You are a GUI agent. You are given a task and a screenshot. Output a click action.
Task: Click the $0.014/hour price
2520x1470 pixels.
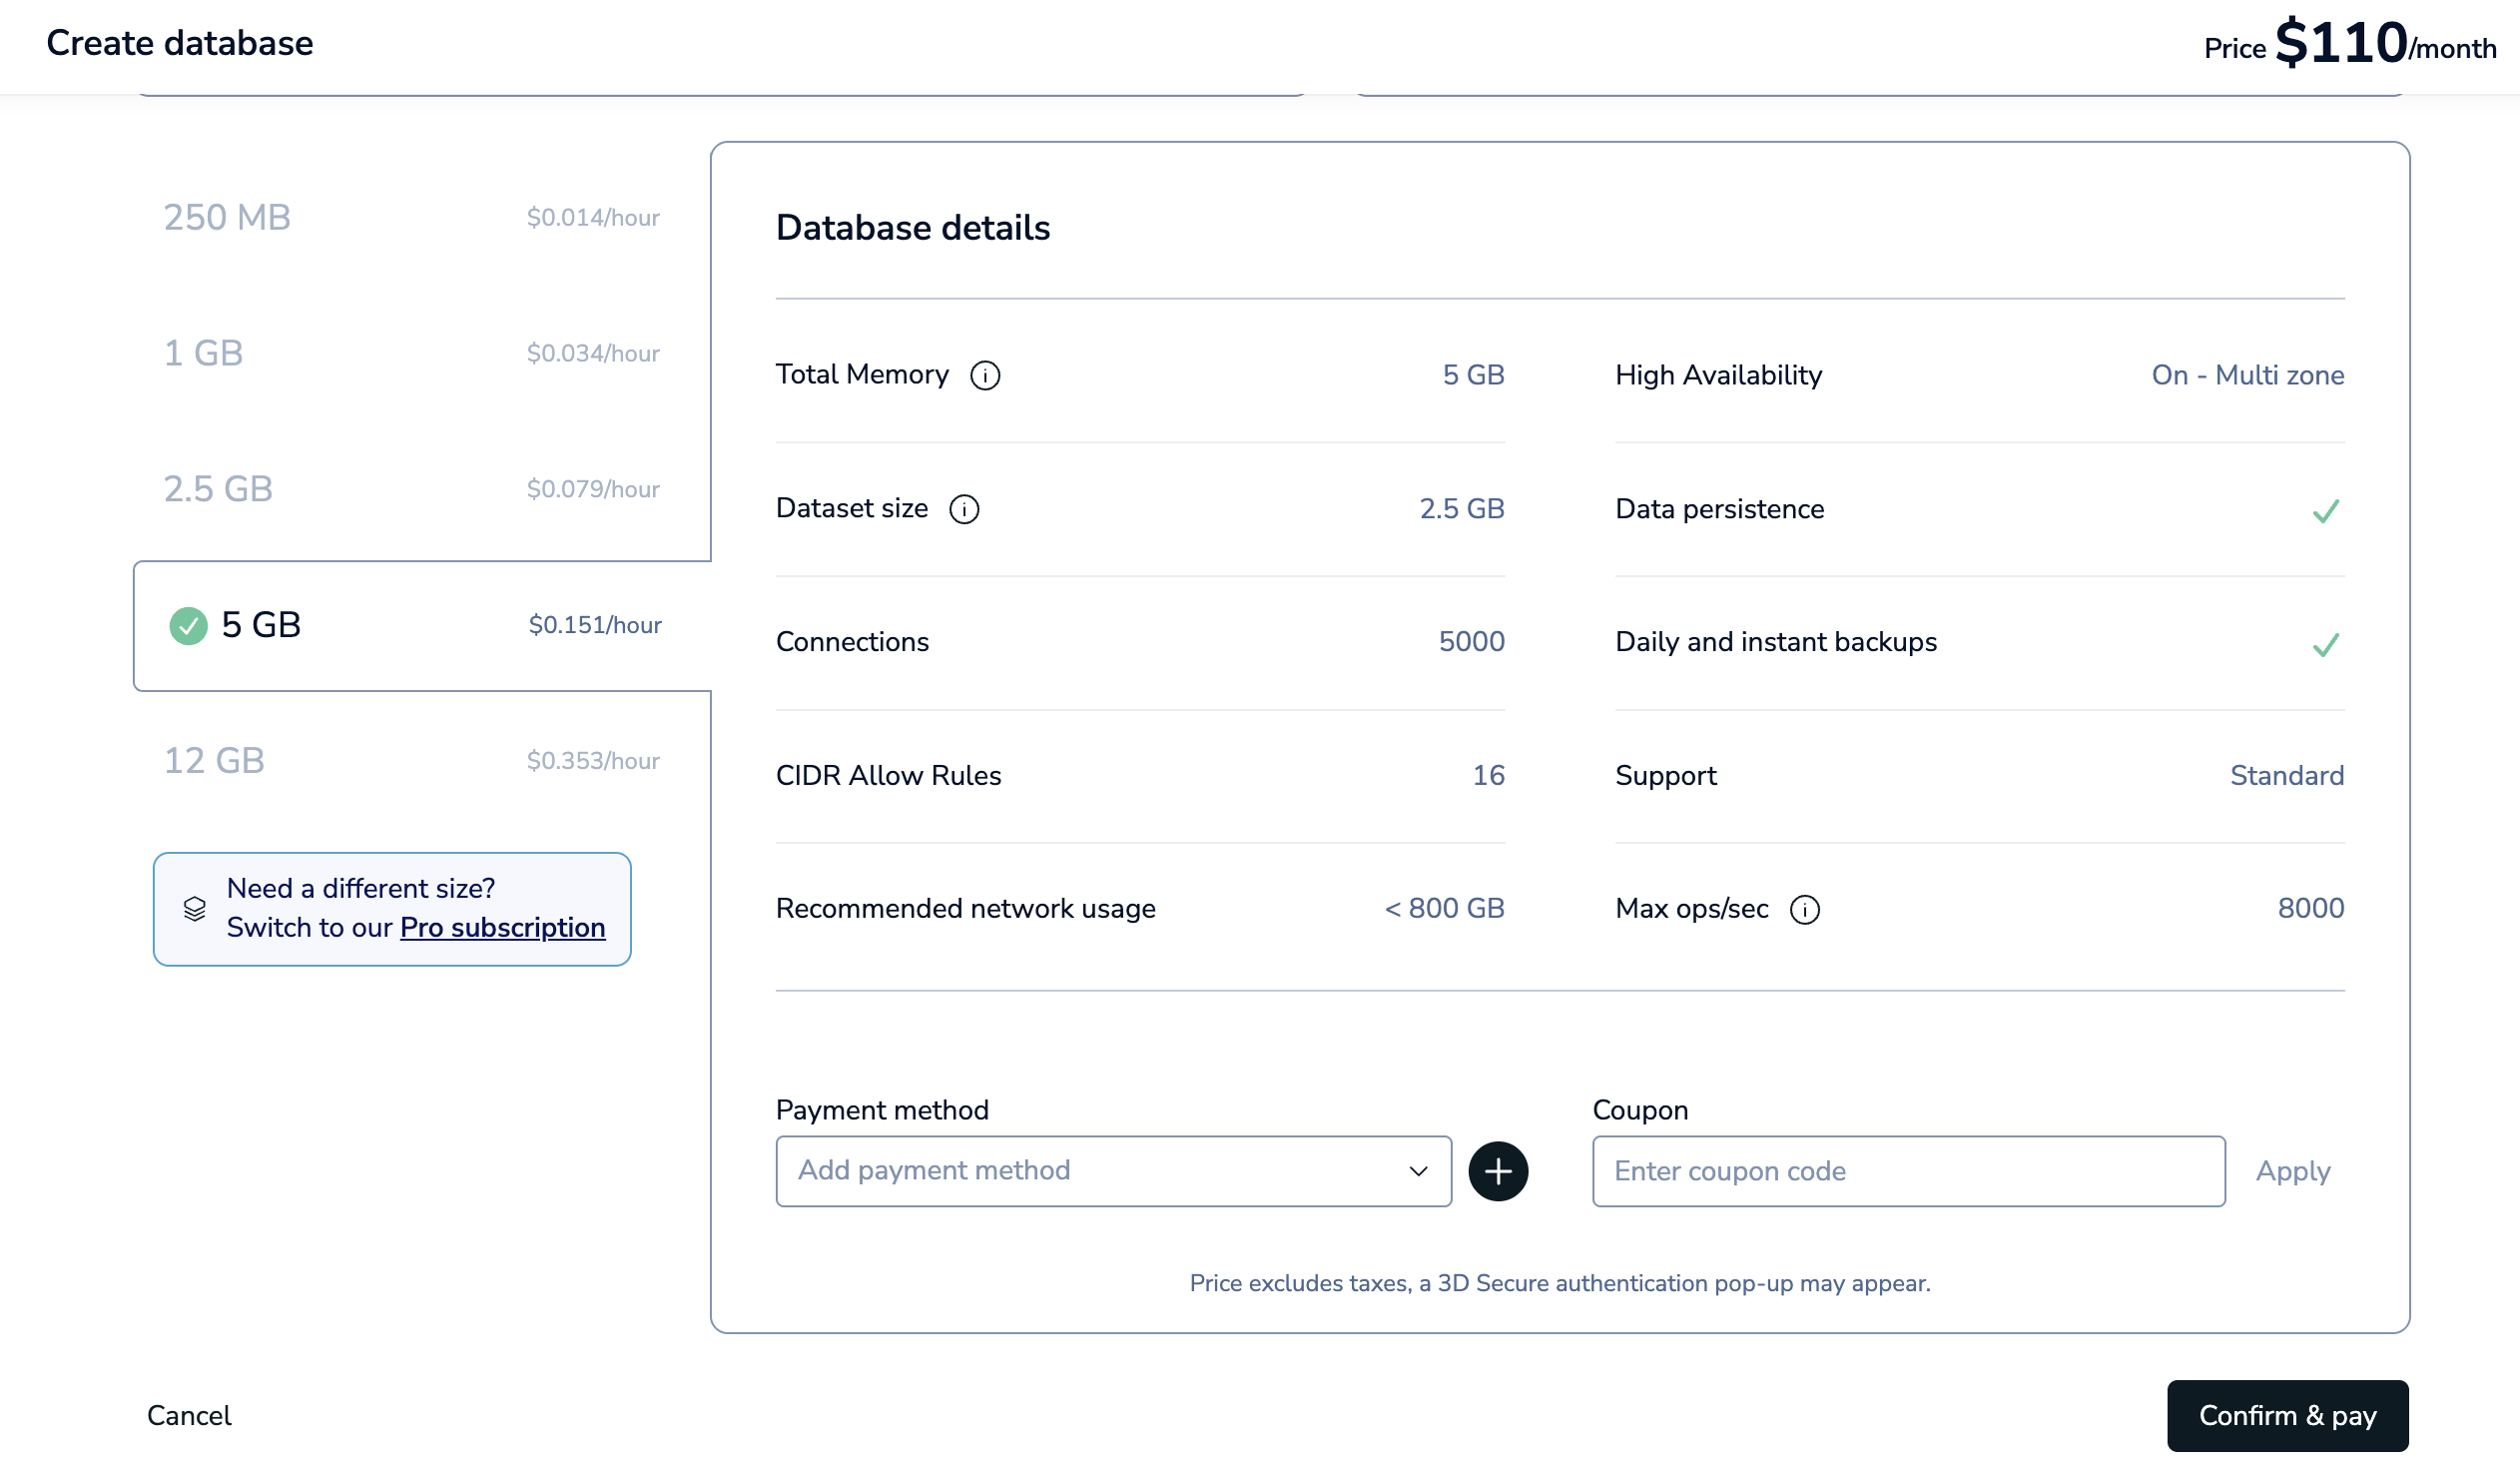coord(593,218)
